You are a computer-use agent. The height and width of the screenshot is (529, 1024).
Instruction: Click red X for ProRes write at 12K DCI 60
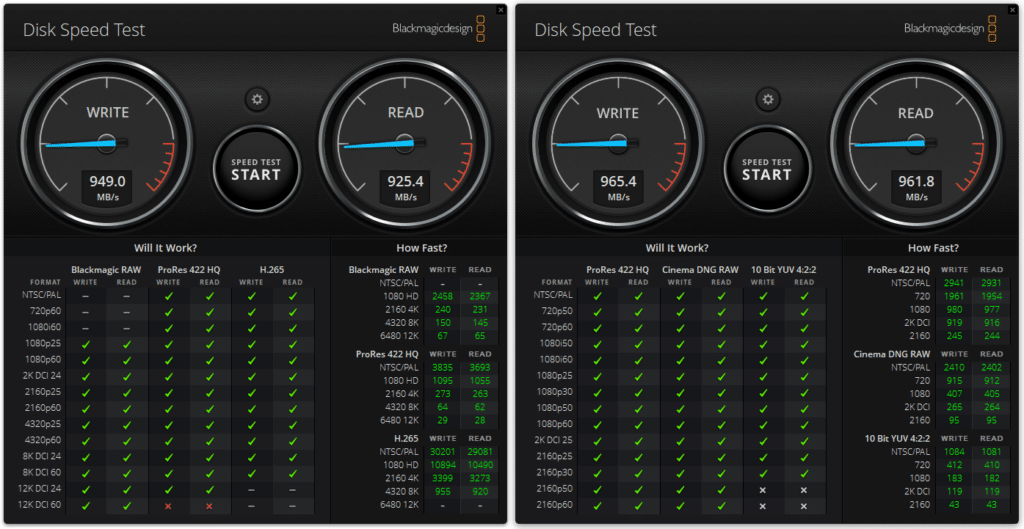[x=168, y=505]
